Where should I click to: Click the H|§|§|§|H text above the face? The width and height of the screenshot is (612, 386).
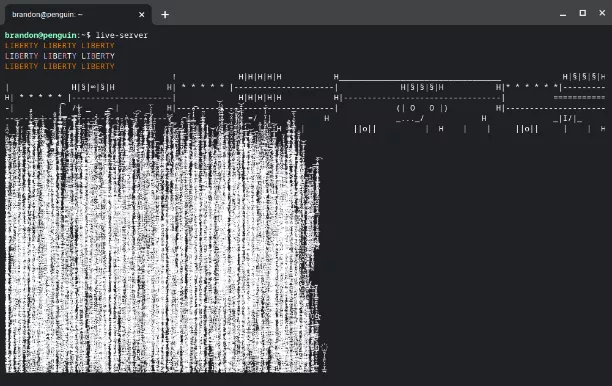pyautogui.click(x=422, y=87)
